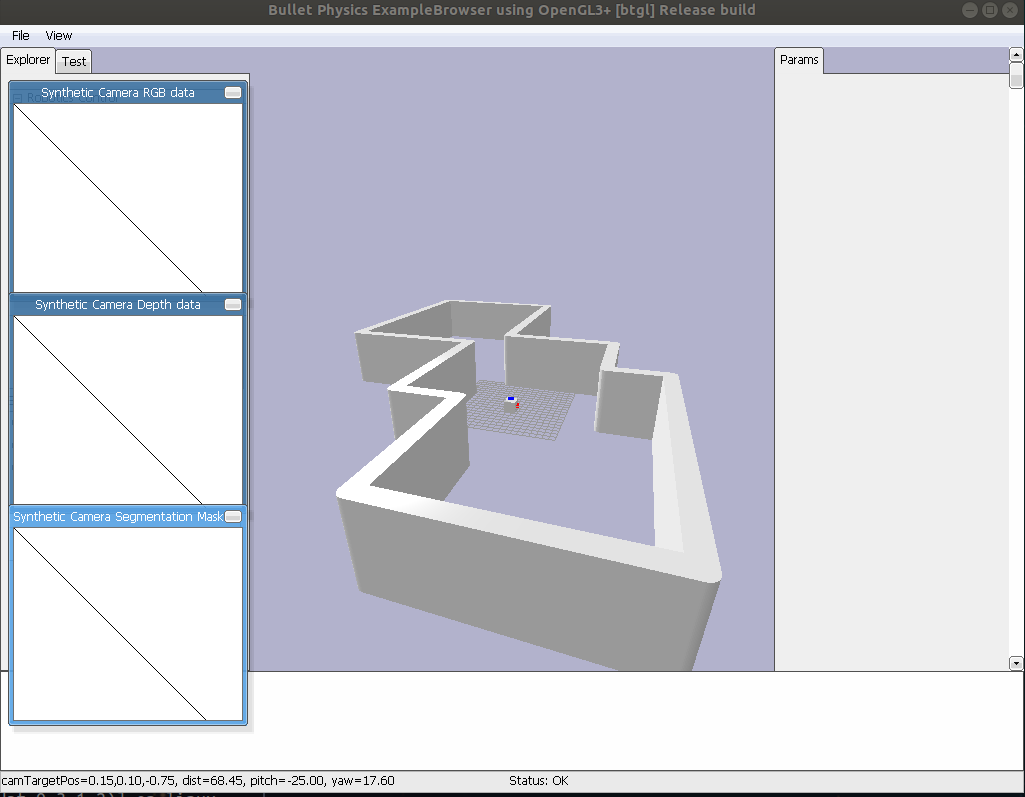Select the Explorer tab
Screen dimensions: 1025x797
pyautogui.click(x=27, y=60)
